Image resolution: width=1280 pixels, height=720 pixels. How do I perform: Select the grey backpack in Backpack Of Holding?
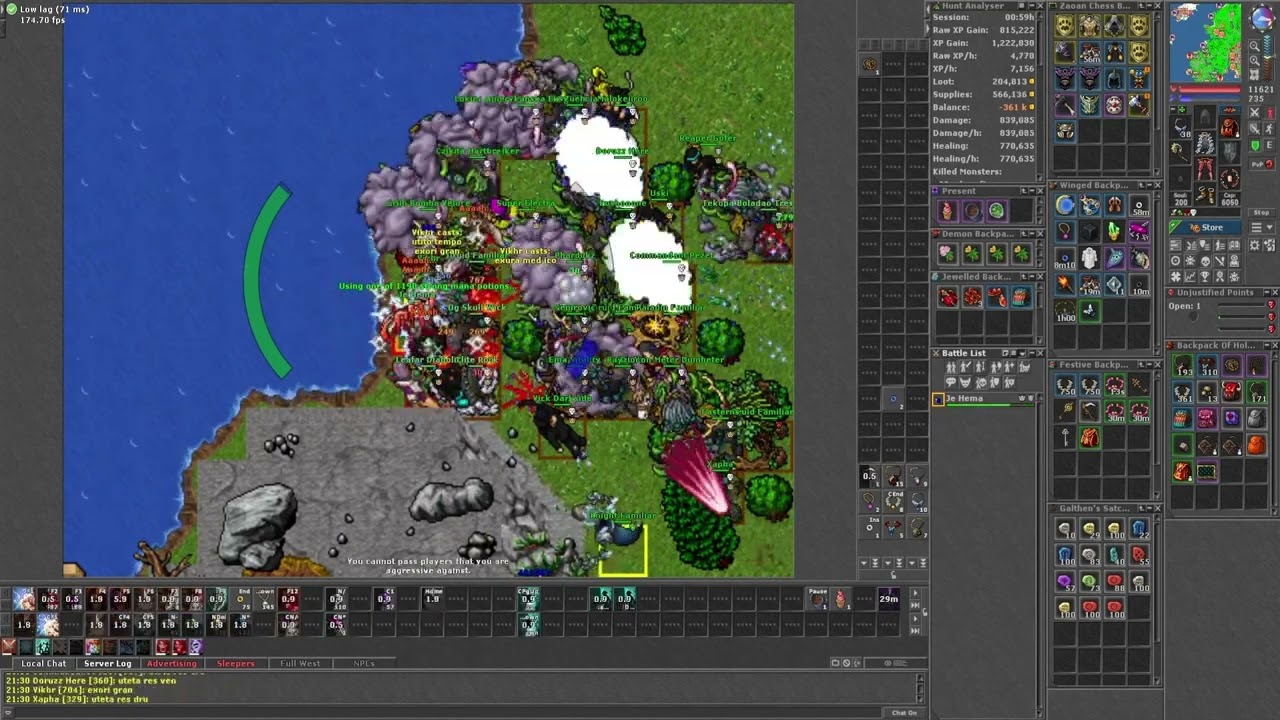pyautogui.click(x=1257, y=418)
